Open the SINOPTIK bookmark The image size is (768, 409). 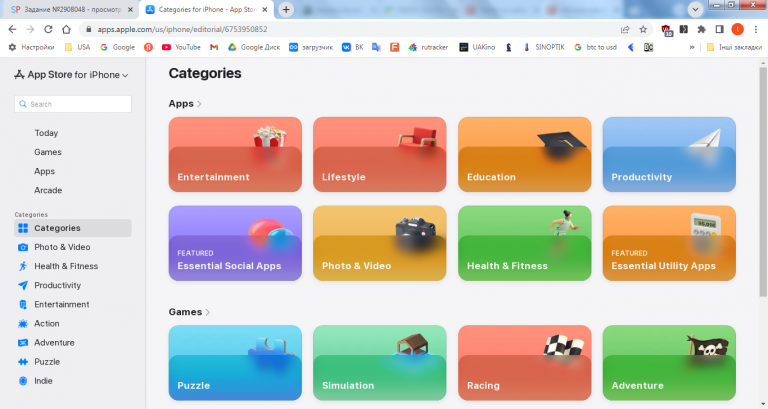(x=544, y=47)
